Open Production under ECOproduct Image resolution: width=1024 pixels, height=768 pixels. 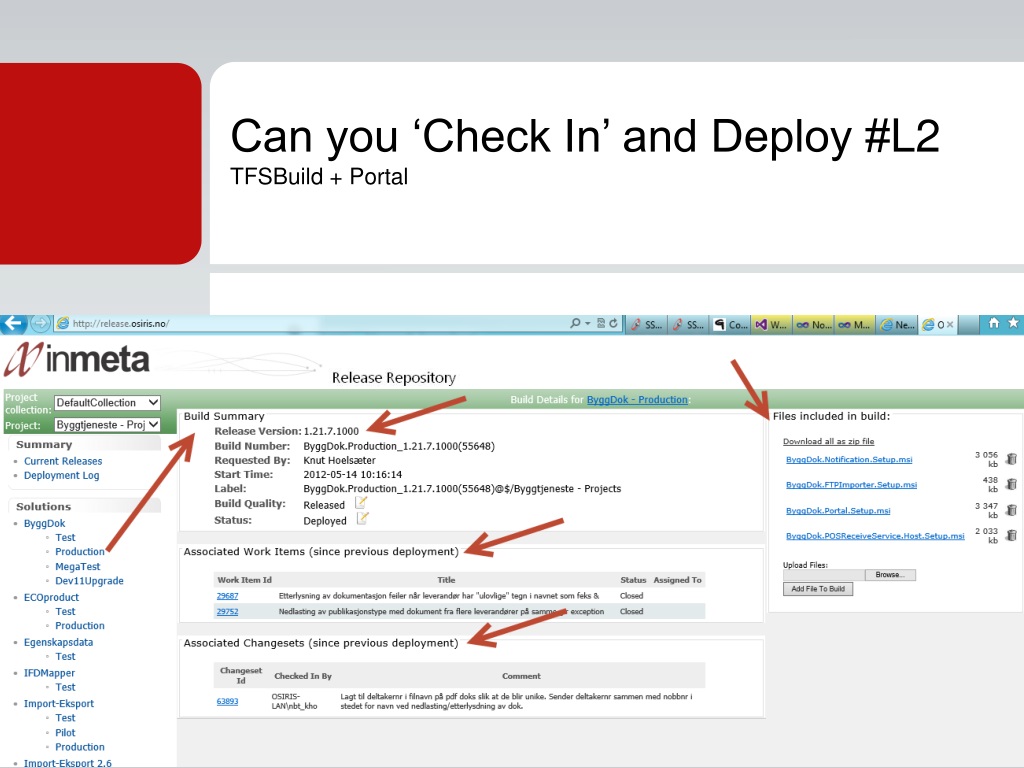80,626
